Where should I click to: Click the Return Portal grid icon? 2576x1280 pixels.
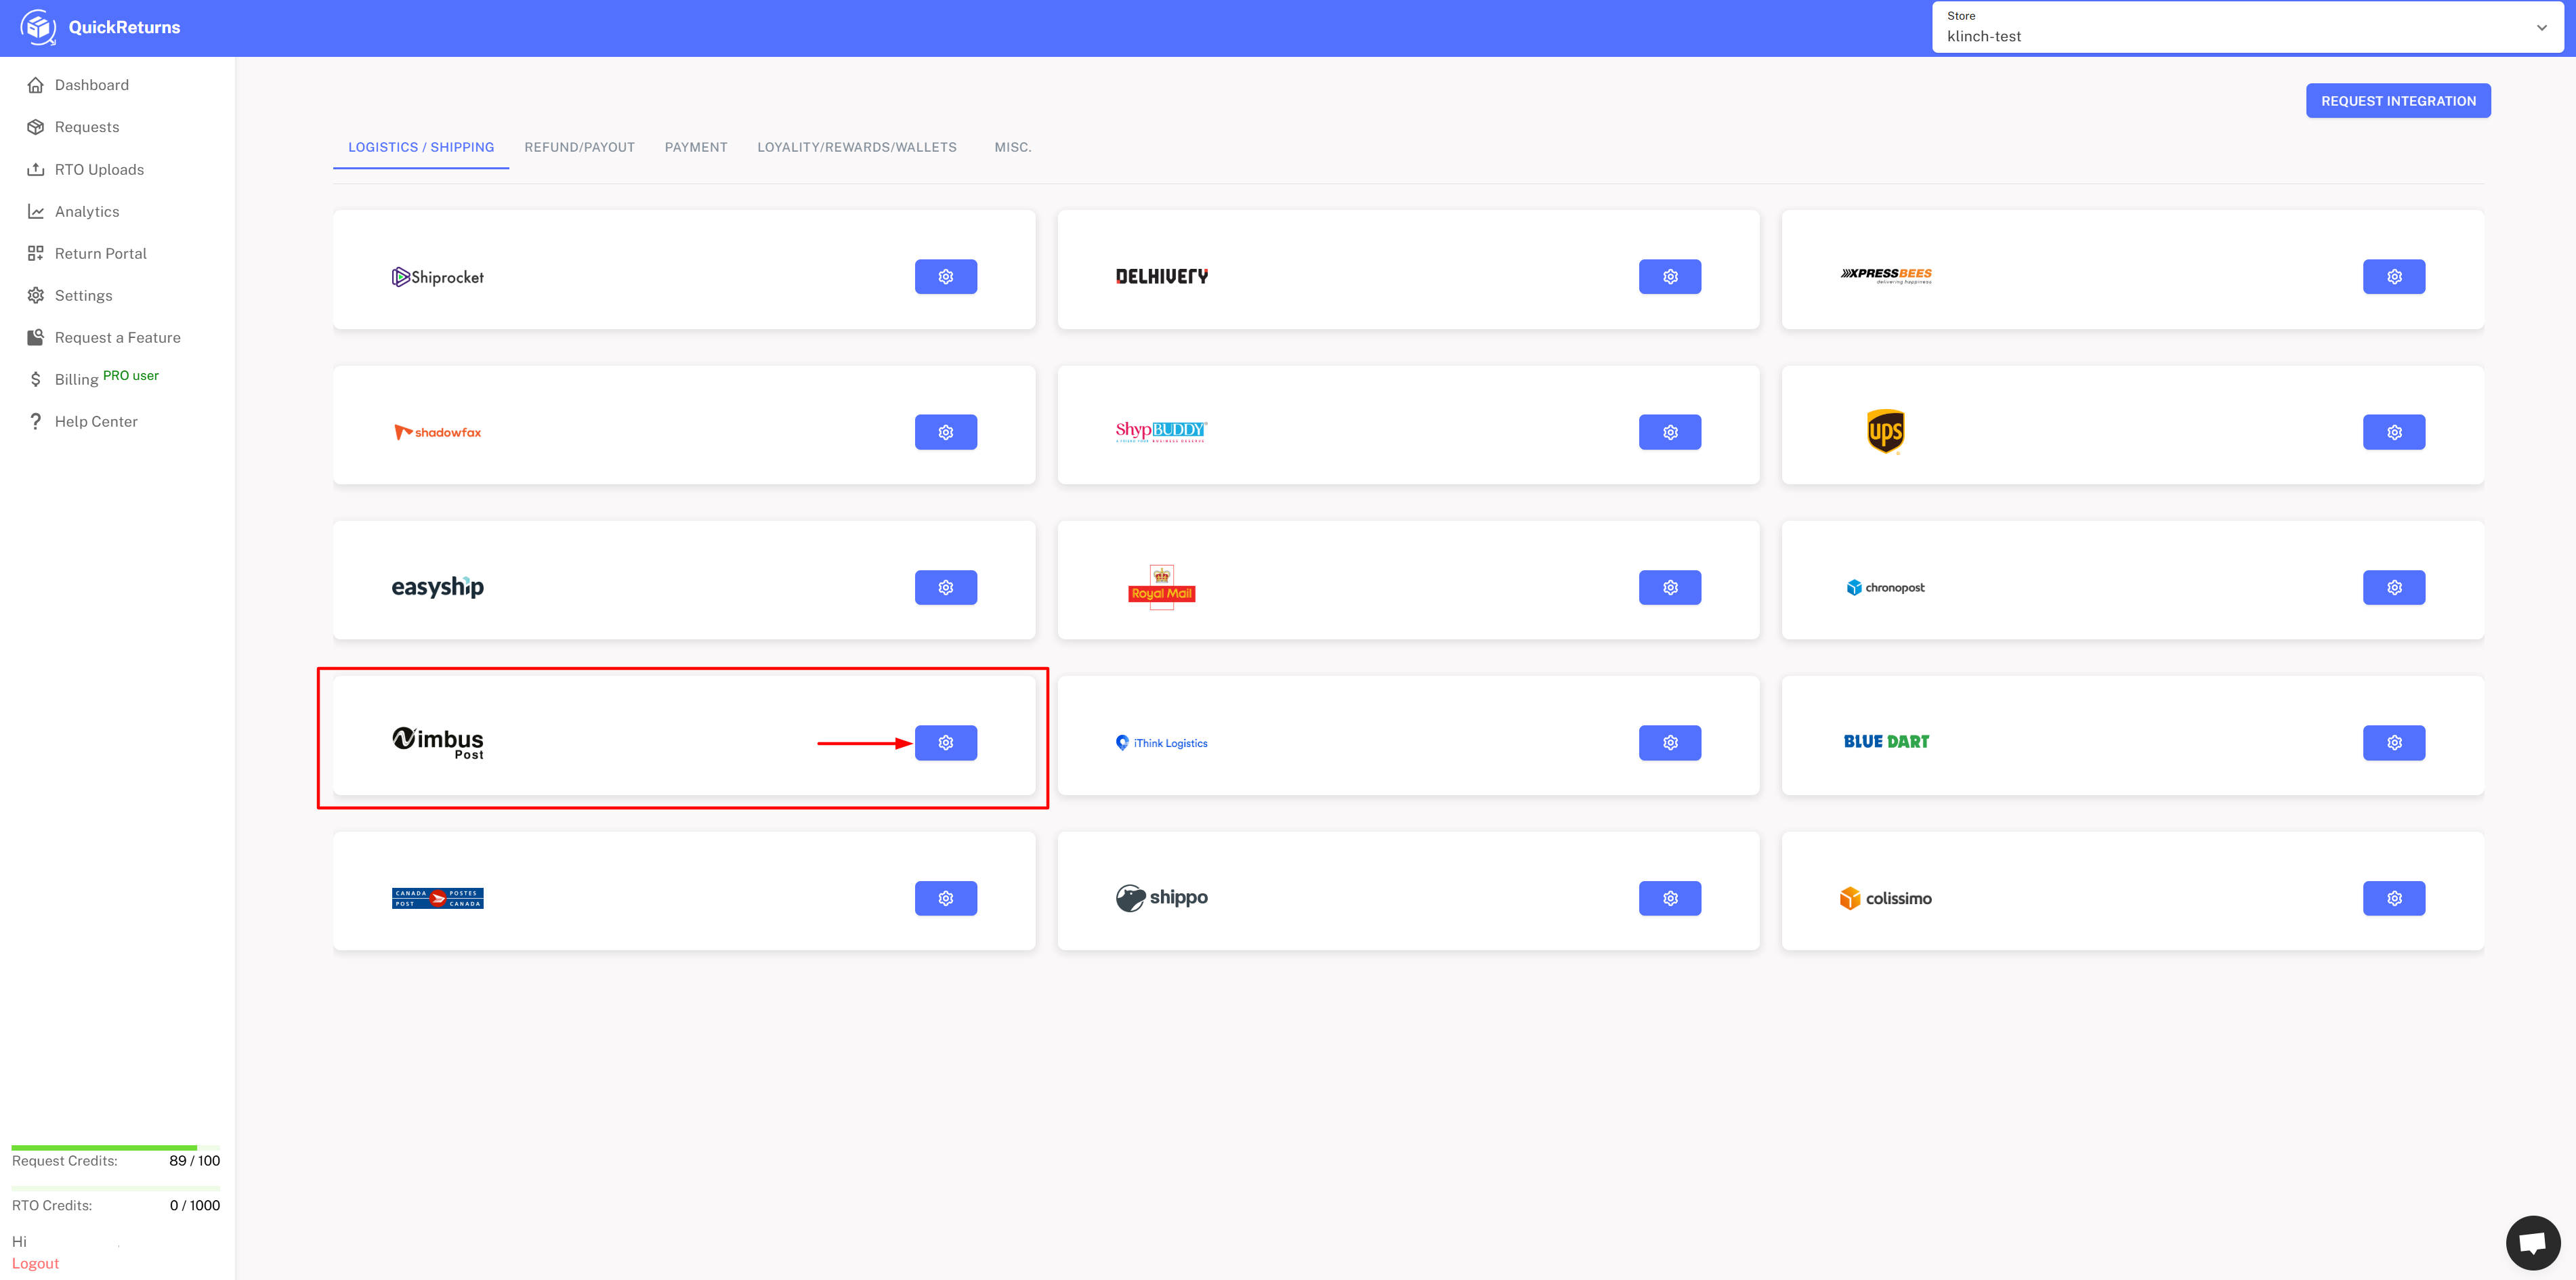(36, 253)
